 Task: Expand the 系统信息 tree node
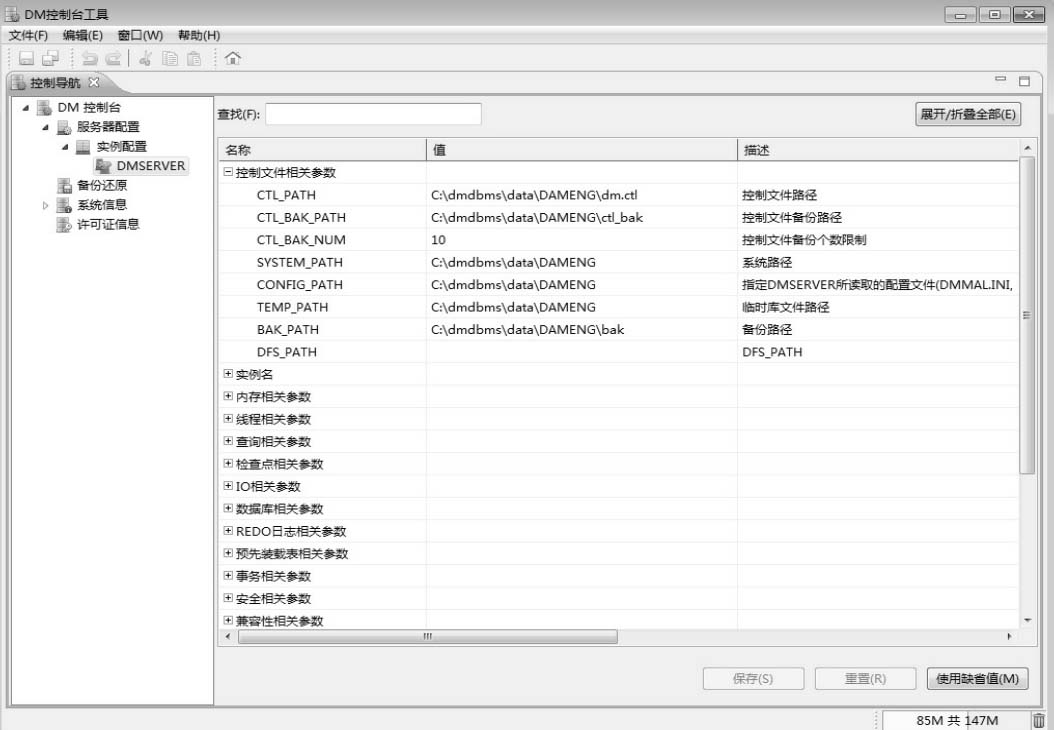45,205
